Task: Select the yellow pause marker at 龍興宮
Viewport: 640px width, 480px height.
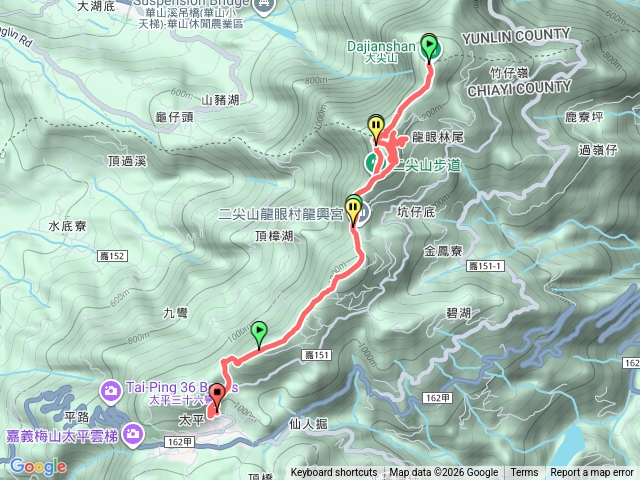Action: [353, 211]
